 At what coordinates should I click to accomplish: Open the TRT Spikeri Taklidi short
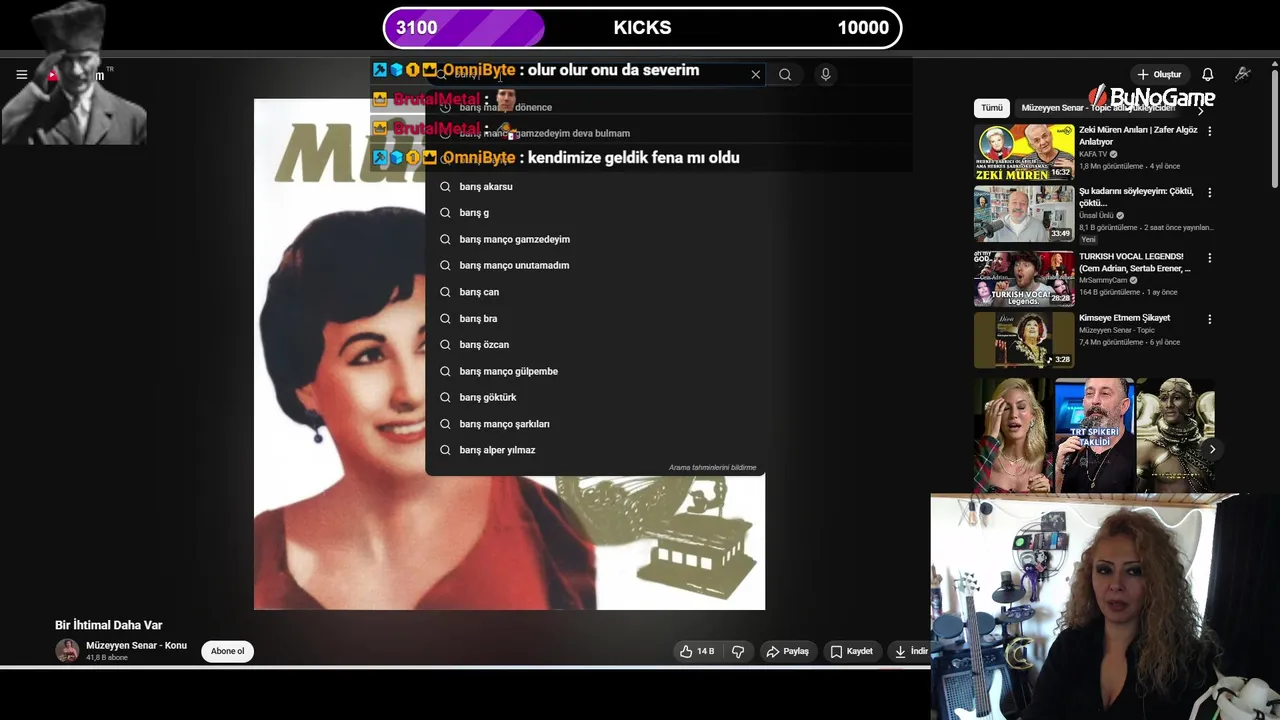tap(1094, 435)
